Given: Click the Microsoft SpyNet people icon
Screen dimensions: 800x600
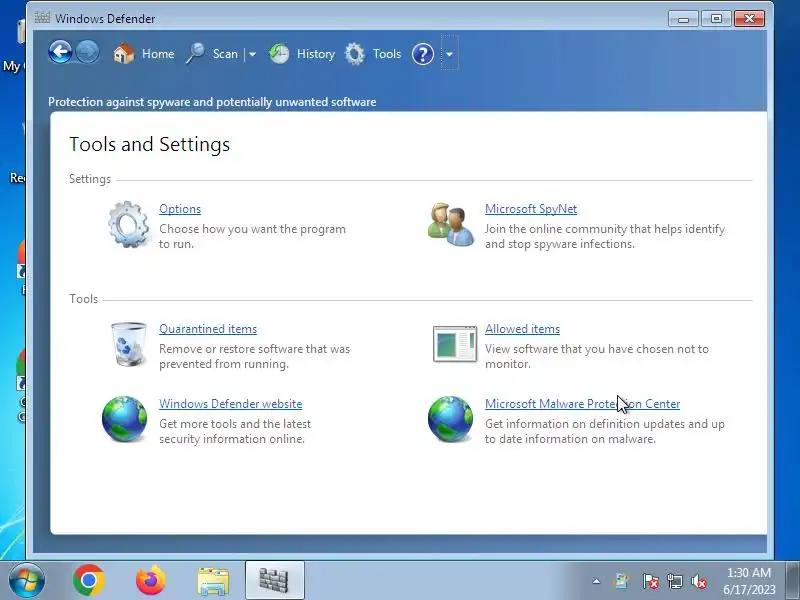Looking at the screenshot, I should pos(451,224).
